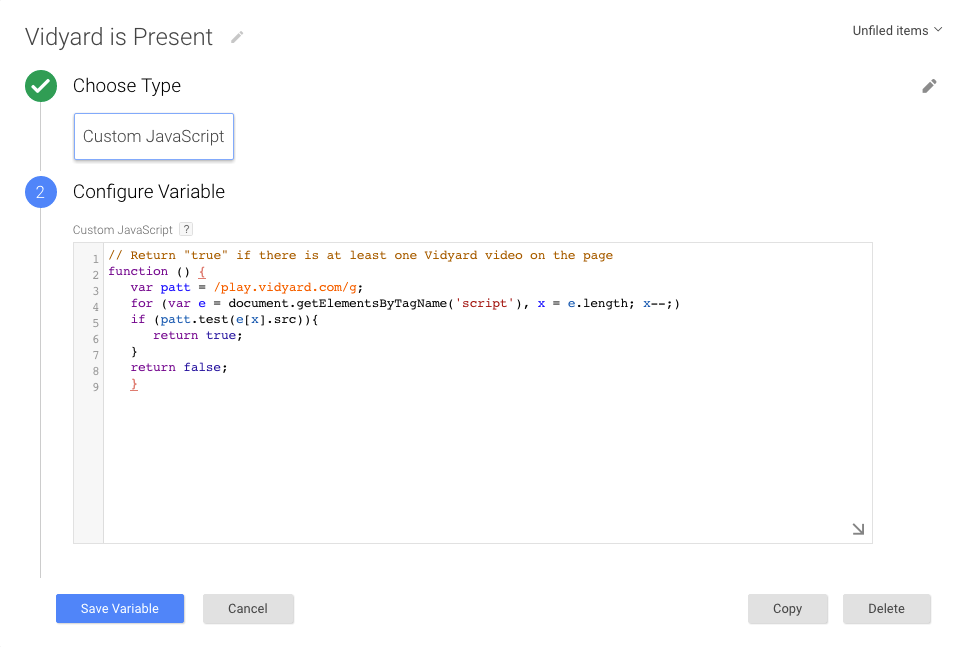This screenshot has height=647, width=969.
Task: Click the getElementsByTagName for-loop line
Action: click(405, 303)
